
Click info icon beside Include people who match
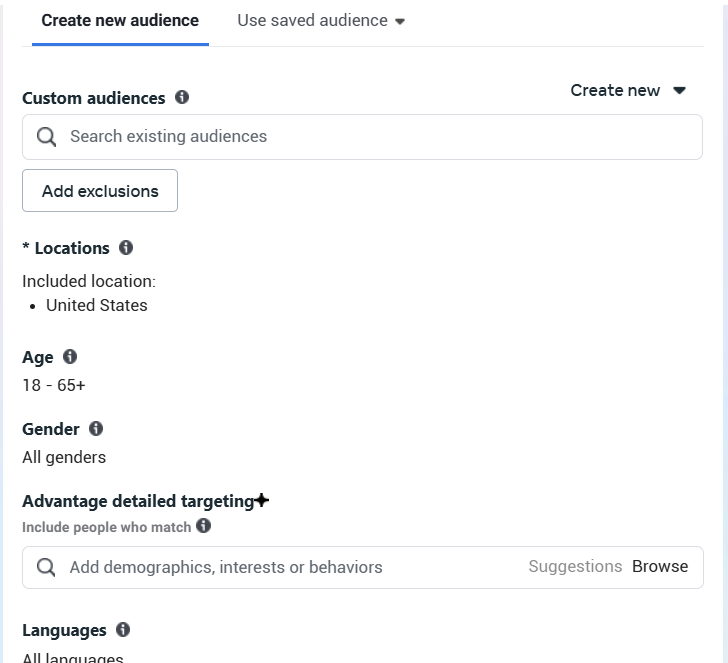click(x=203, y=526)
